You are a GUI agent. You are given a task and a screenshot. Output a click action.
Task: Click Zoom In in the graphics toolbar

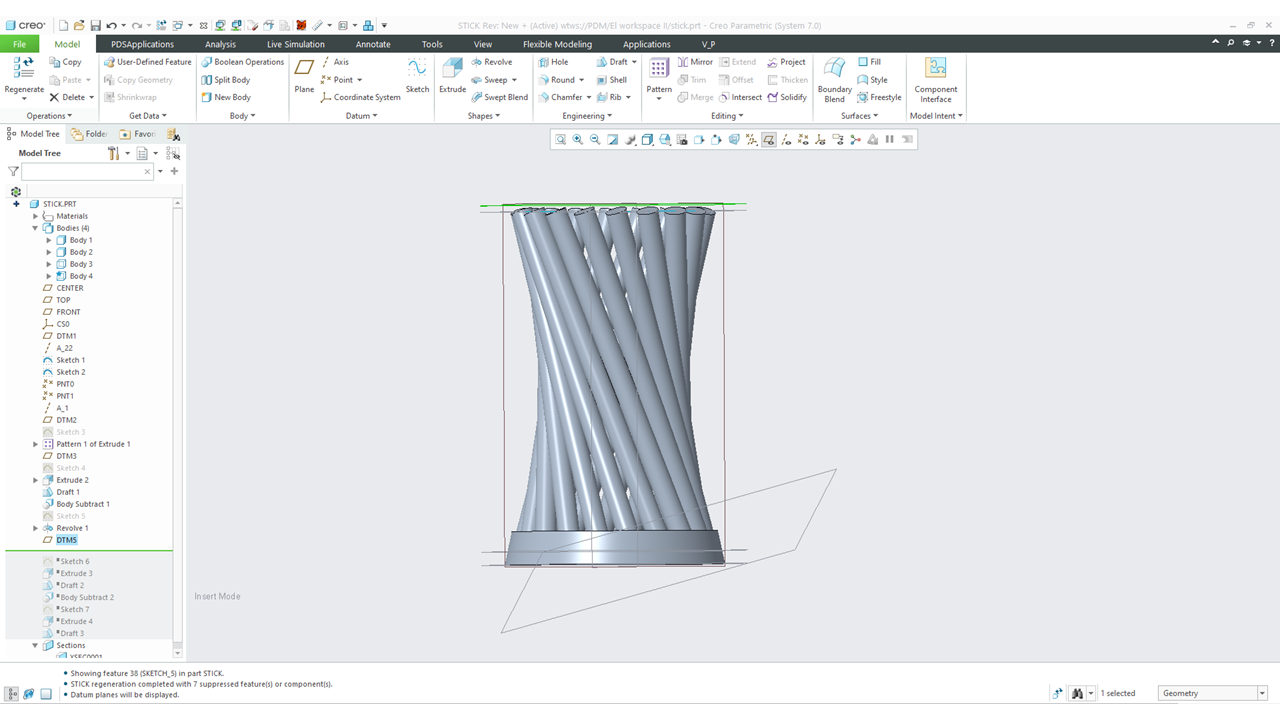[x=578, y=140]
